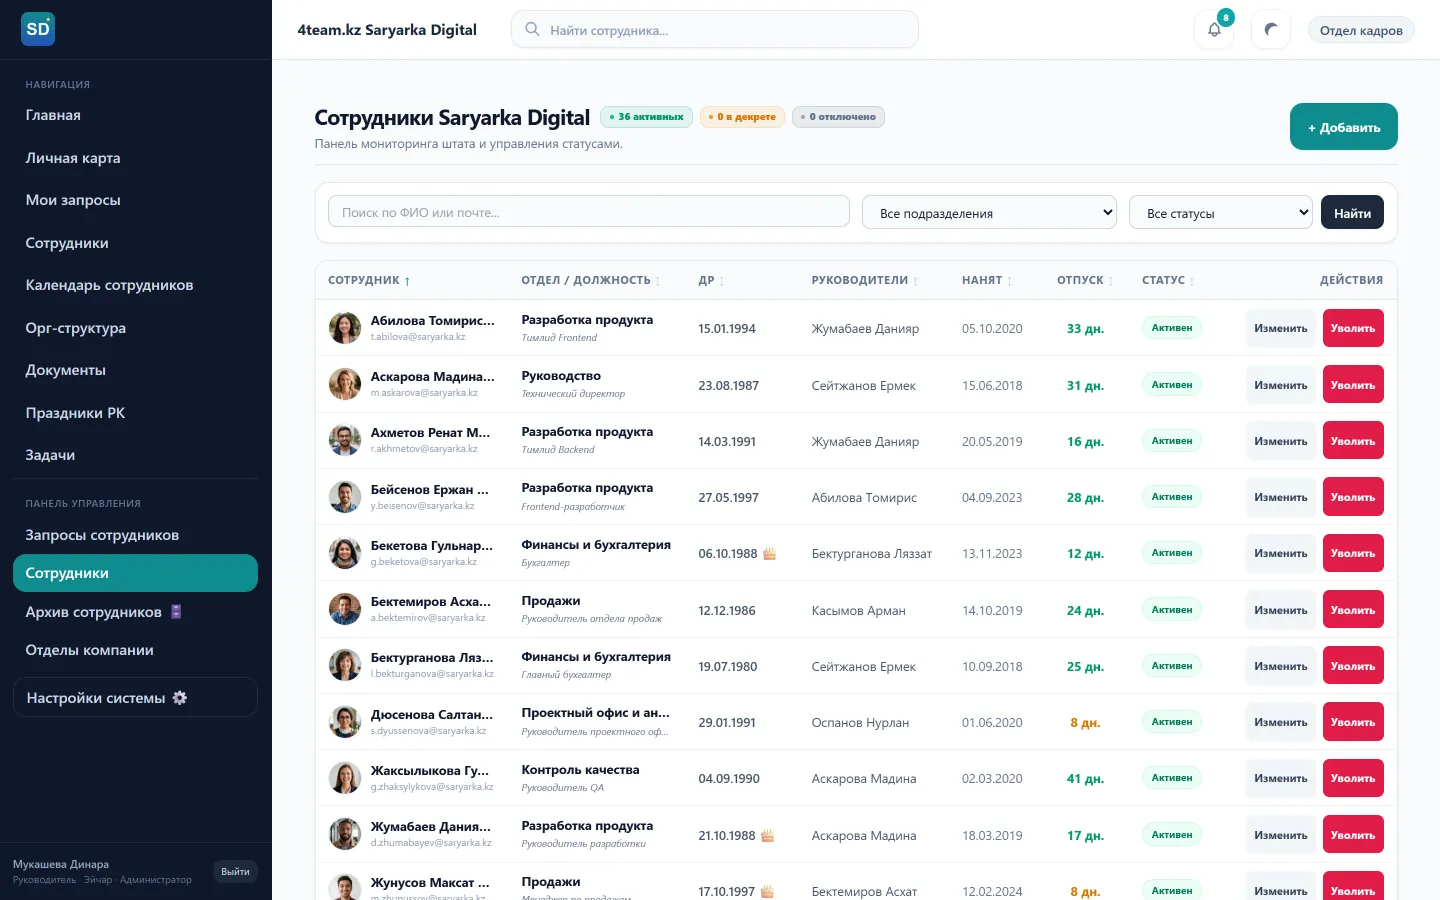1440x900 pixels.
Task: Click Изменить for Бектемиров Асхат
Action: (x=1281, y=610)
